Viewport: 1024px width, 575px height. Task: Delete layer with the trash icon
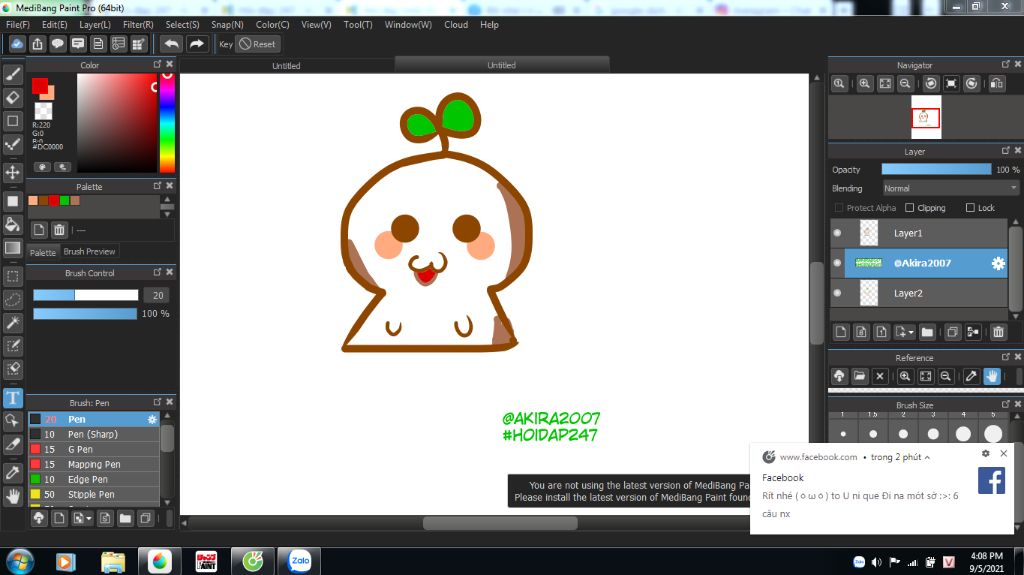click(998, 332)
